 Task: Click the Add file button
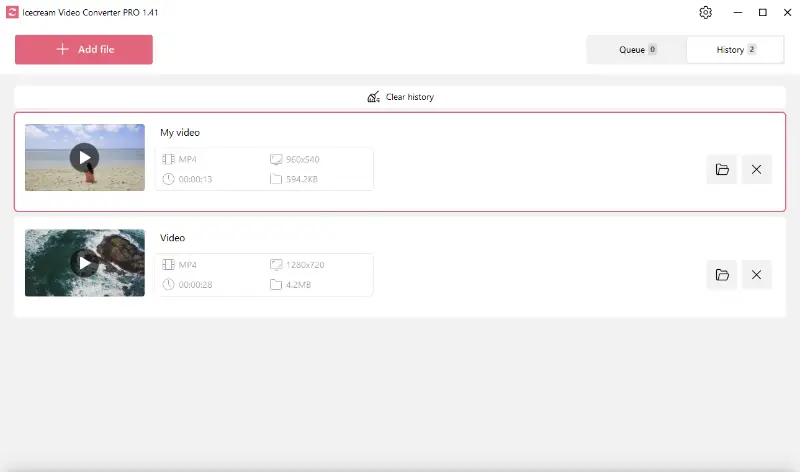(x=84, y=49)
